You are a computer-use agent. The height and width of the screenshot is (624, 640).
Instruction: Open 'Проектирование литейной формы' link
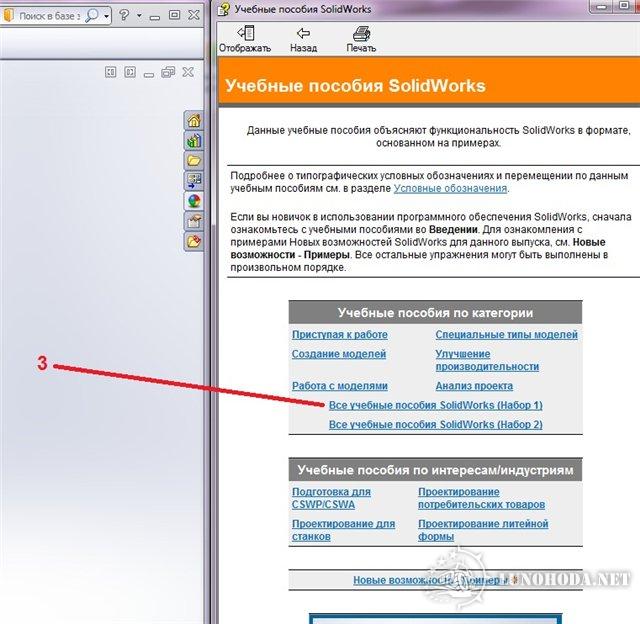coord(483,530)
